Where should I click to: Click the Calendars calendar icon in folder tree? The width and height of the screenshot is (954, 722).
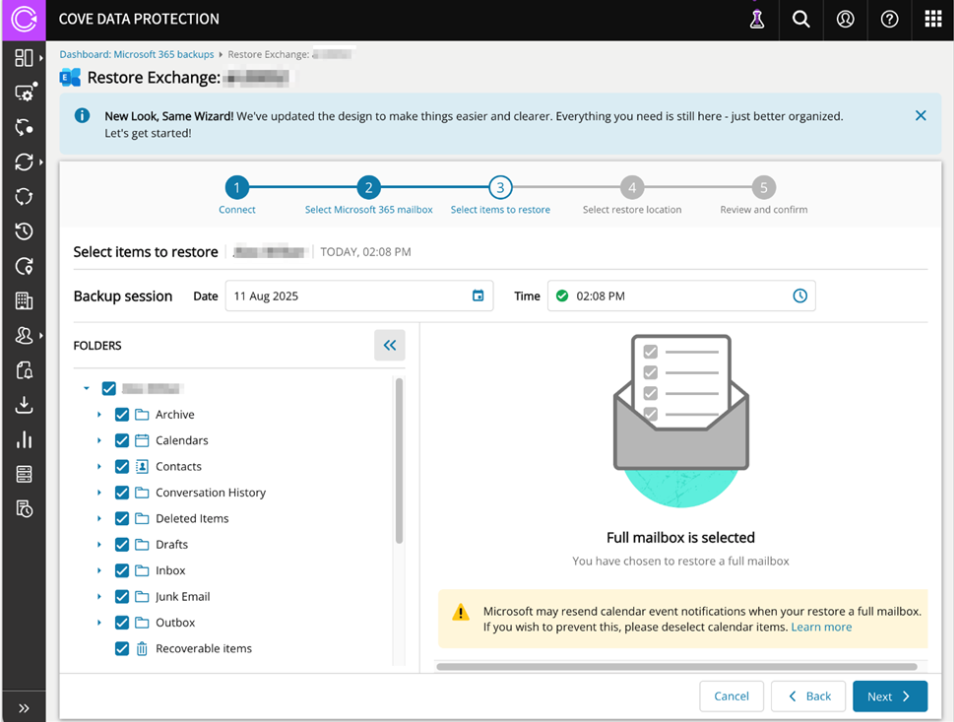coord(142,440)
